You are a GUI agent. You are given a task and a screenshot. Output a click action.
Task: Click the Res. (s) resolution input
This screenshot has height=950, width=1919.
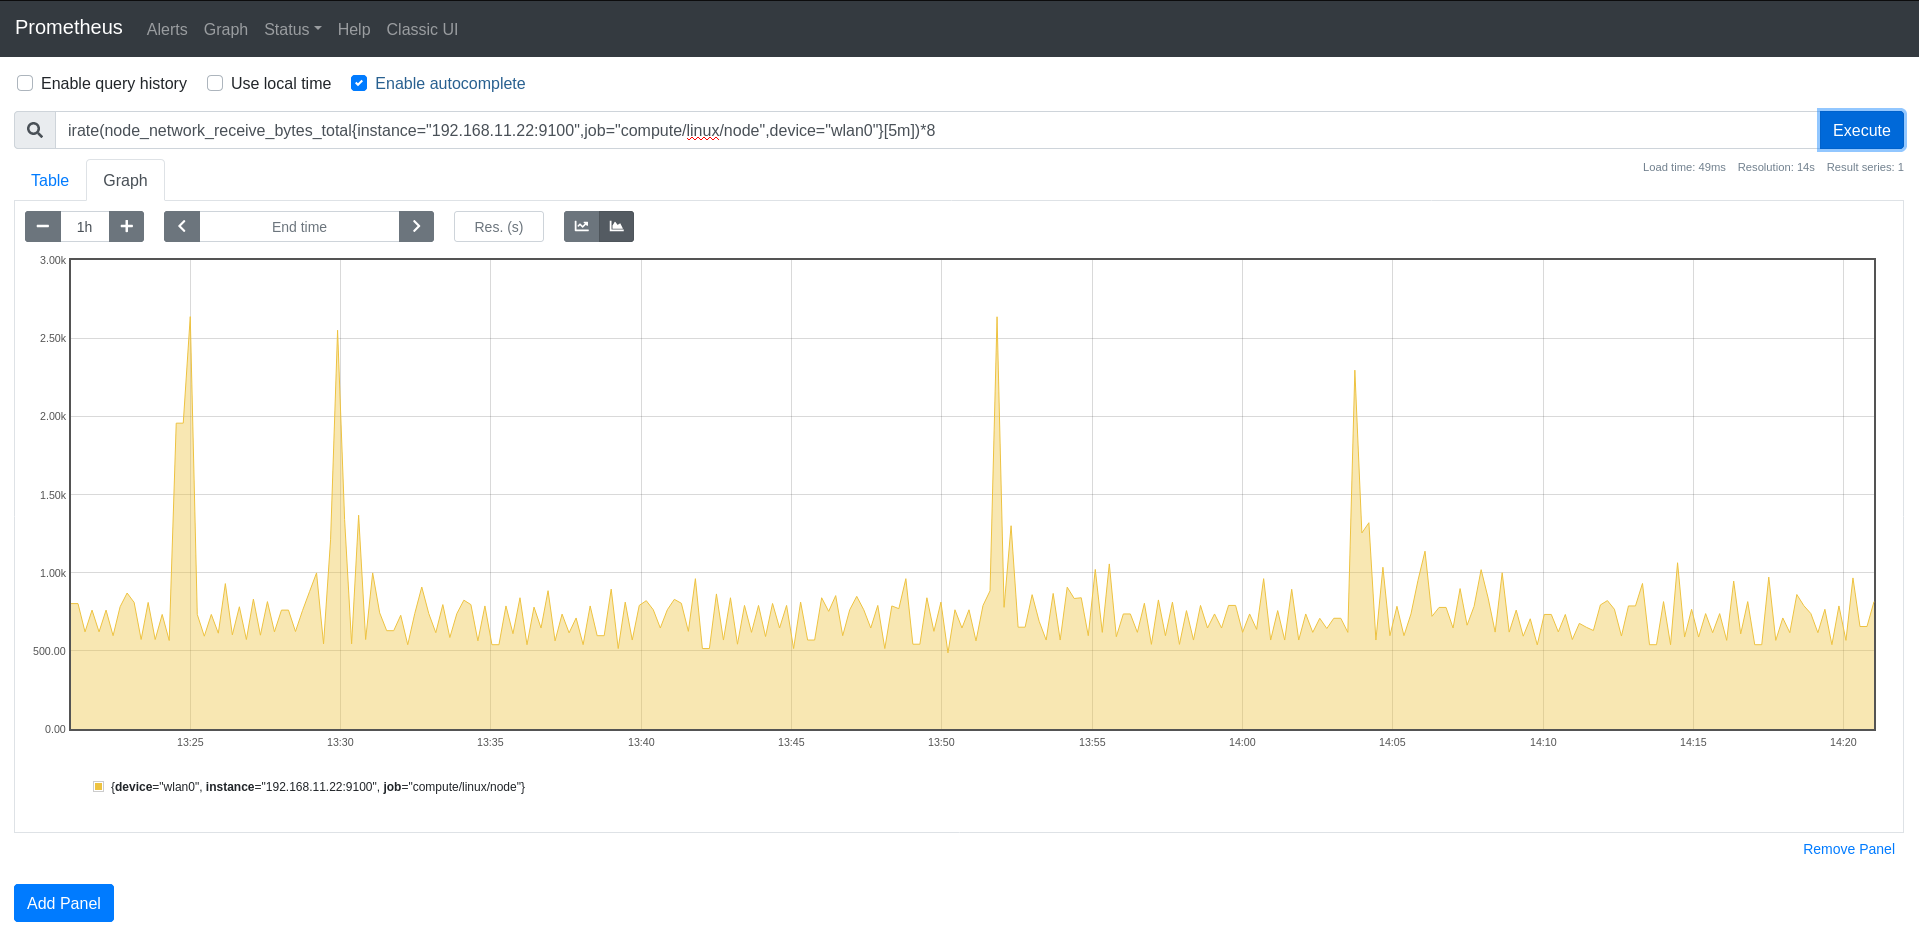[x=499, y=227]
